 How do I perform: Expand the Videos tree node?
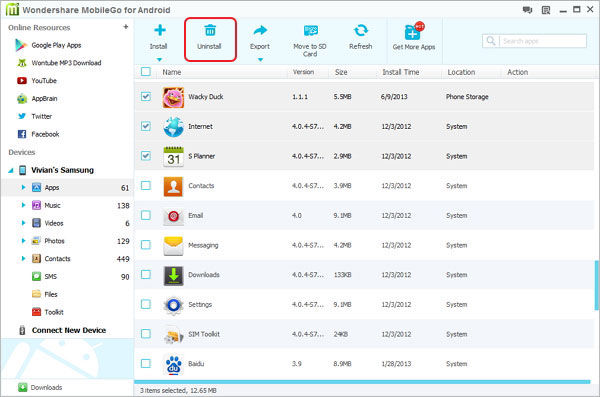[x=23, y=223]
